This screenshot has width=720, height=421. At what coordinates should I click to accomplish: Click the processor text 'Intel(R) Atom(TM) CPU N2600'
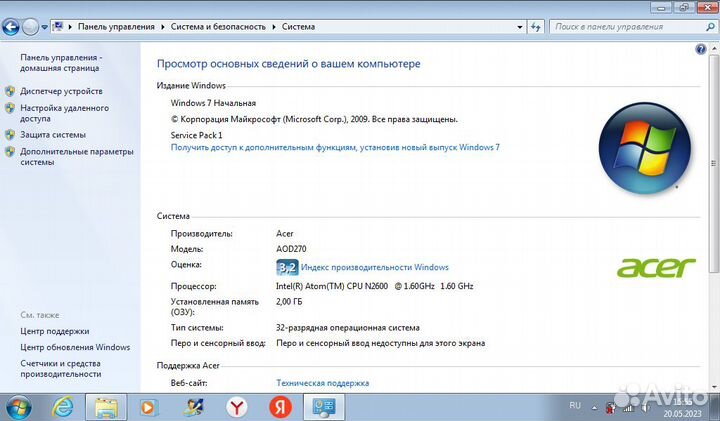pyautogui.click(x=332, y=286)
